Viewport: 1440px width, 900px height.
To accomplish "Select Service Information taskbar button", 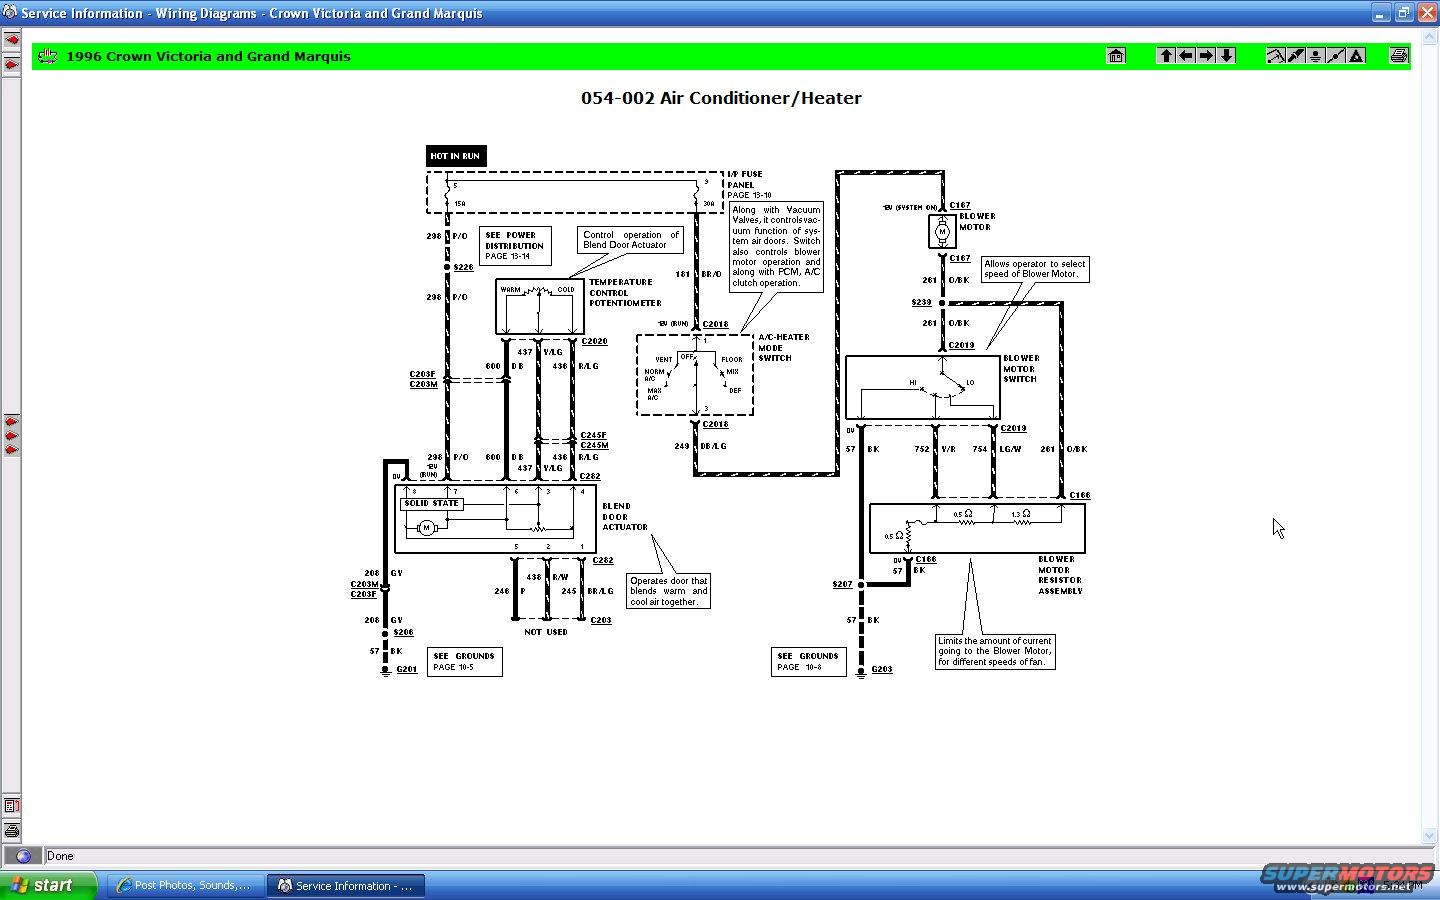I will tap(346, 885).
